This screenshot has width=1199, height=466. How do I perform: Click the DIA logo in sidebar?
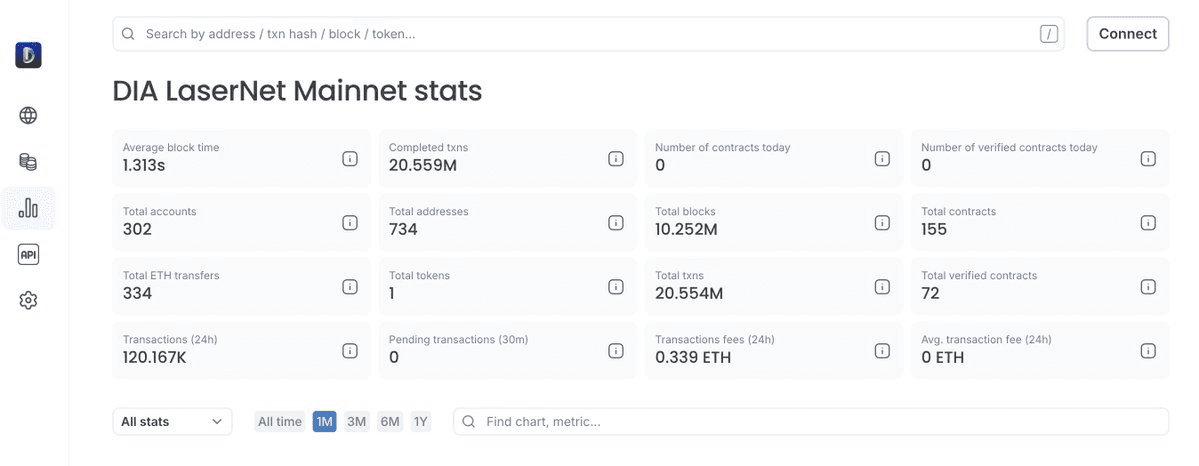[x=28, y=55]
